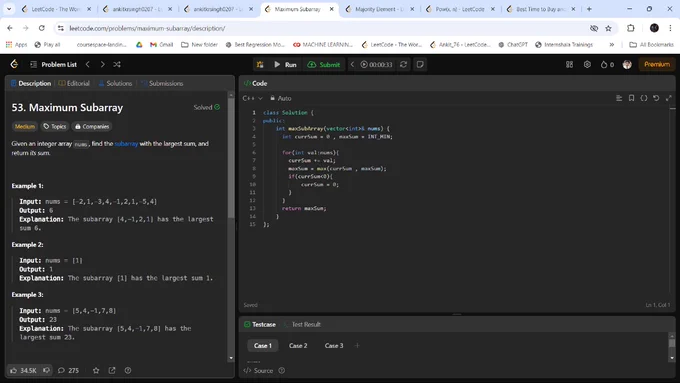Open the browser tab search dropdown

(x=9, y=9)
